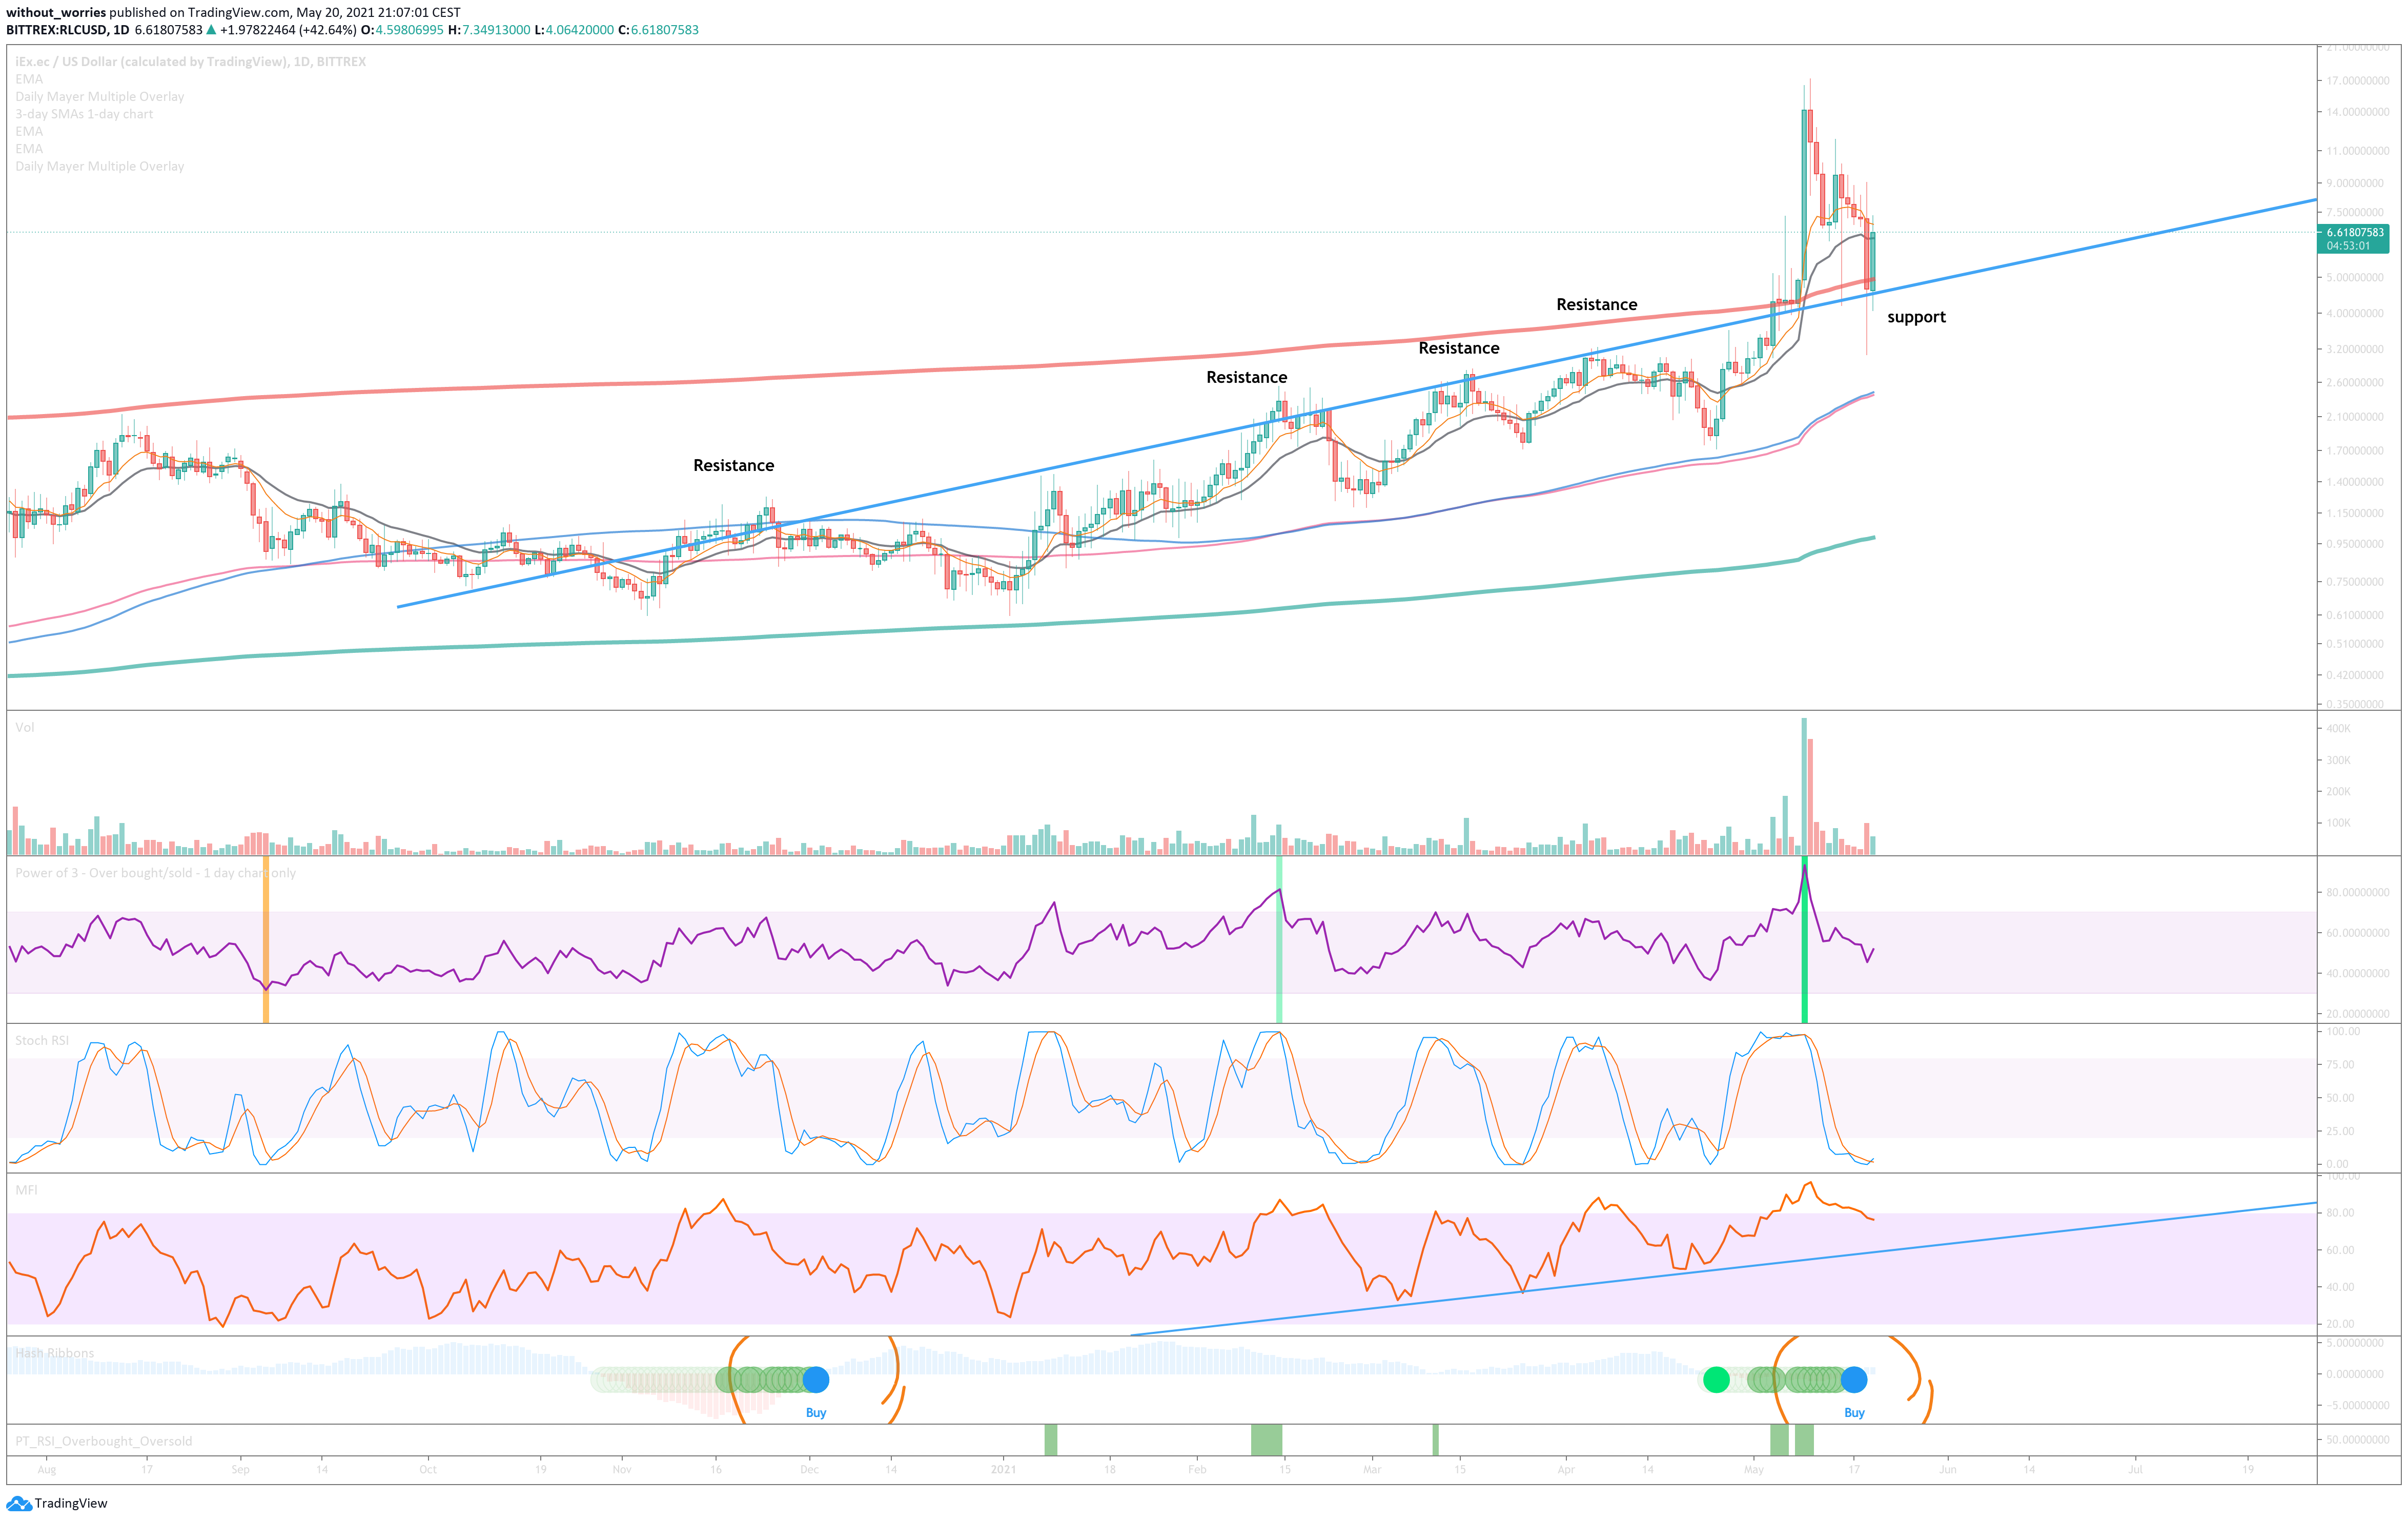Click the 1.70000000 price axis label
The height and width of the screenshot is (1522, 2408).
2355,450
